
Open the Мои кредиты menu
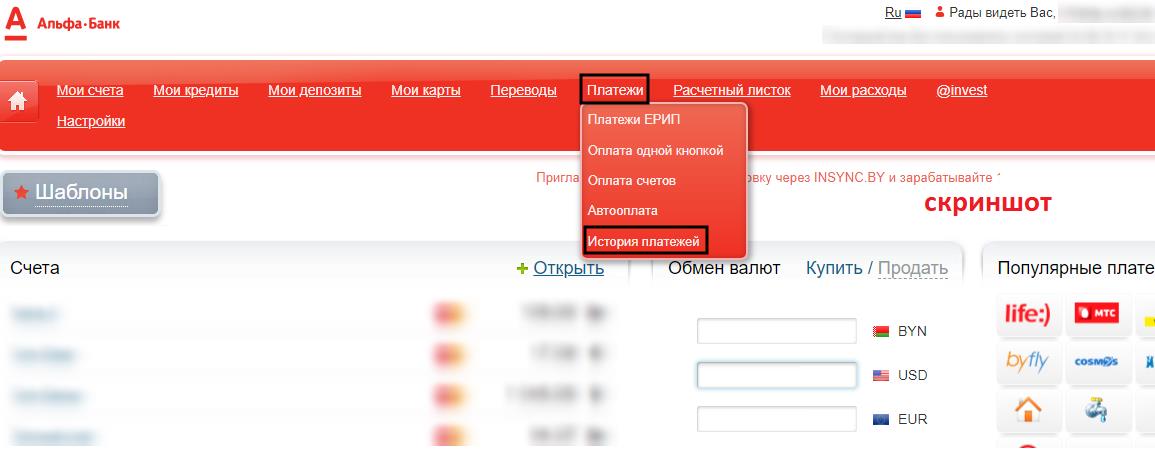coord(196,91)
